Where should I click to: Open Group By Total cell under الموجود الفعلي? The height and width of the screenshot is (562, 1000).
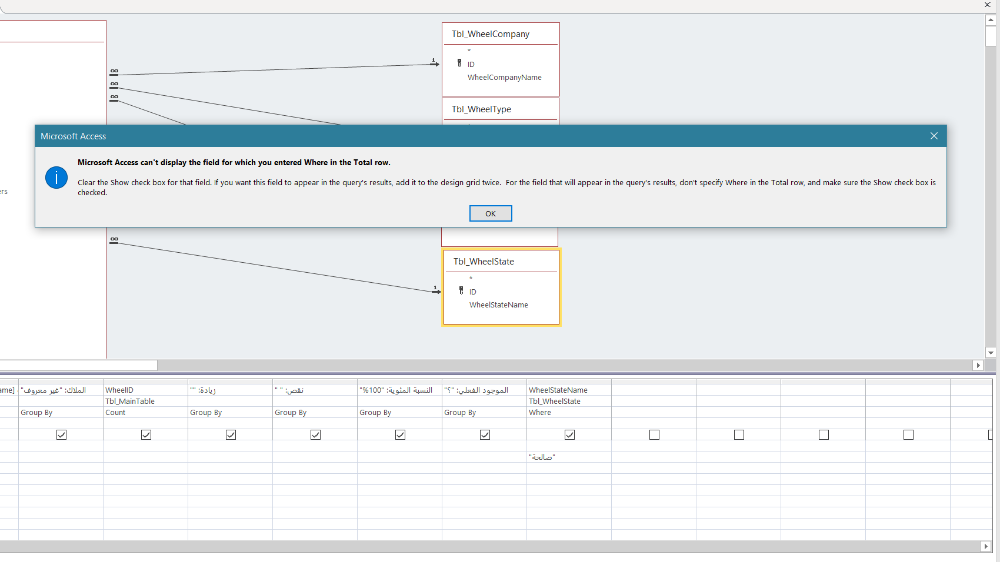(x=485, y=413)
